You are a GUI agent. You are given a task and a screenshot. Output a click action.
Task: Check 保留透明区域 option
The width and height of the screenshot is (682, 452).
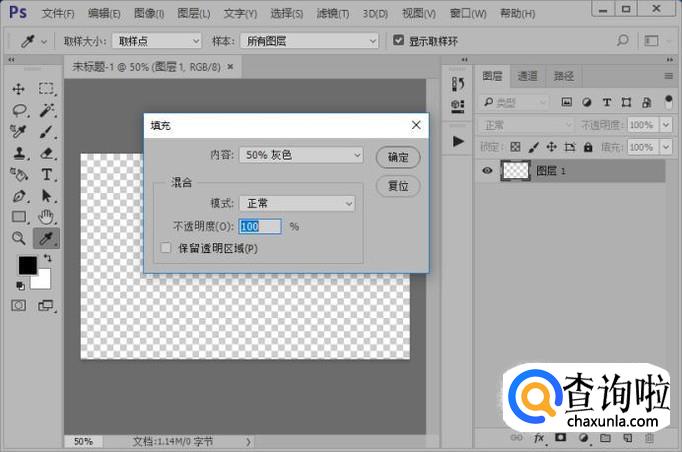[166, 248]
